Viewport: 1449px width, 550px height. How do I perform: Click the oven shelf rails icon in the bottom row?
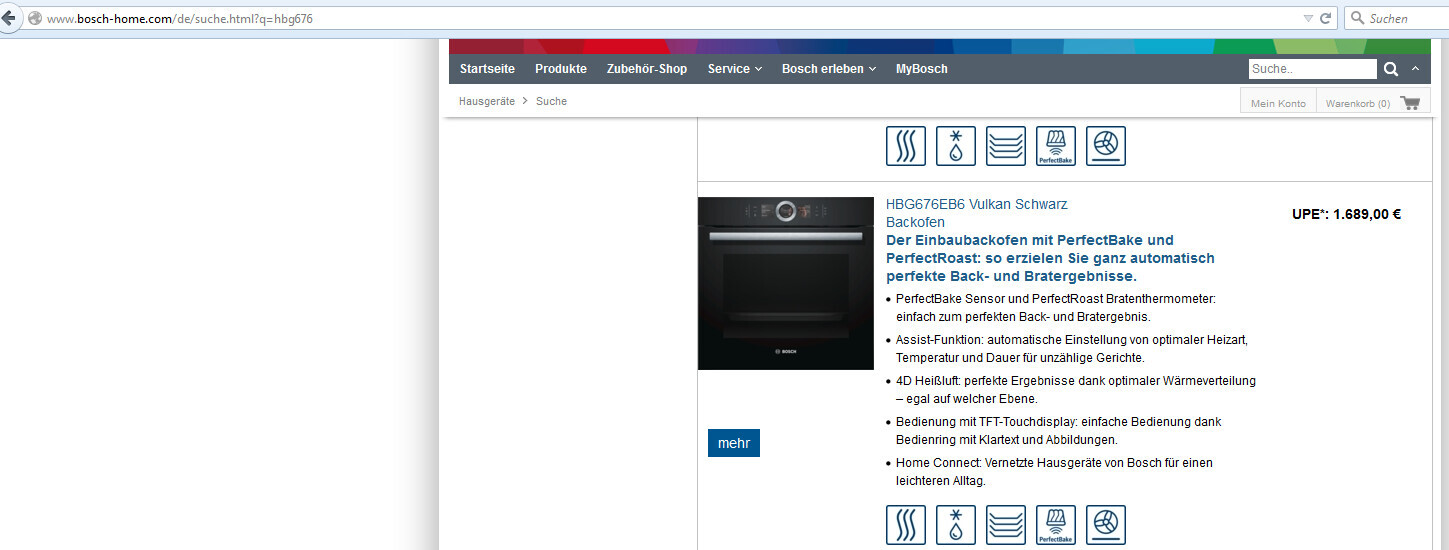(1006, 525)
